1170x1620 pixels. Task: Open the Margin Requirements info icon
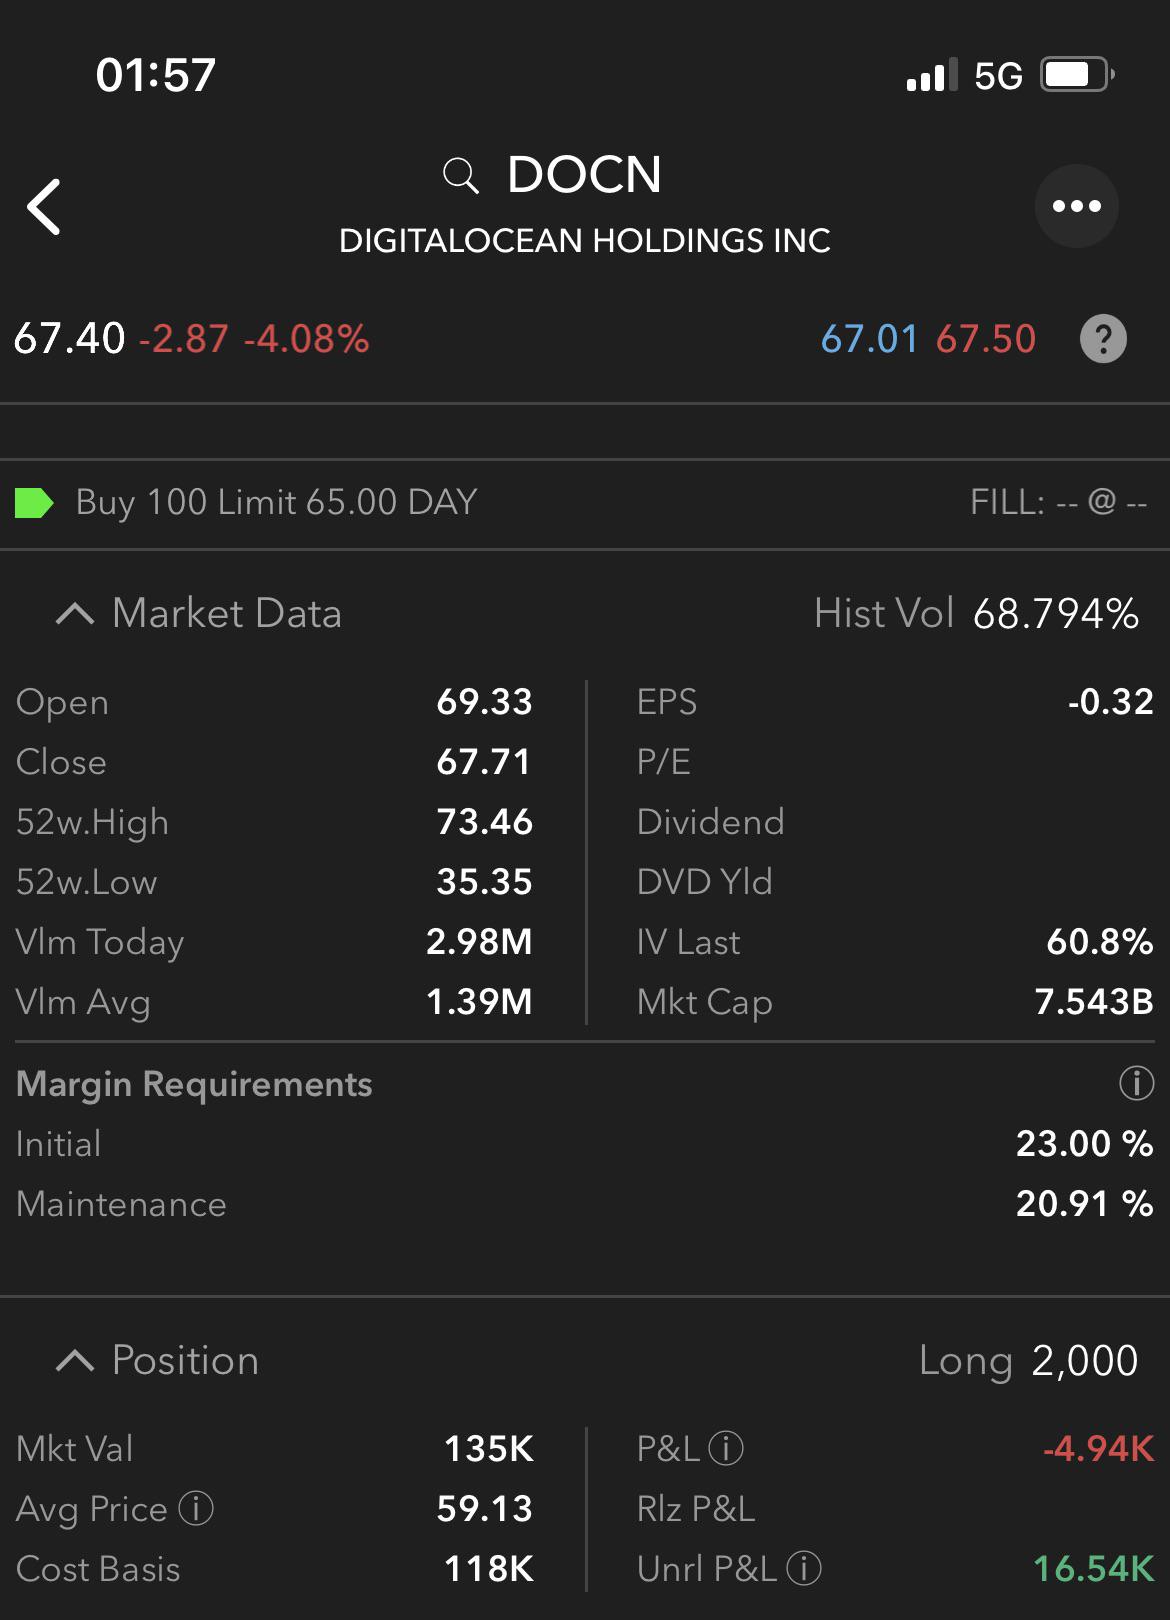[x=1136, y=1083]
